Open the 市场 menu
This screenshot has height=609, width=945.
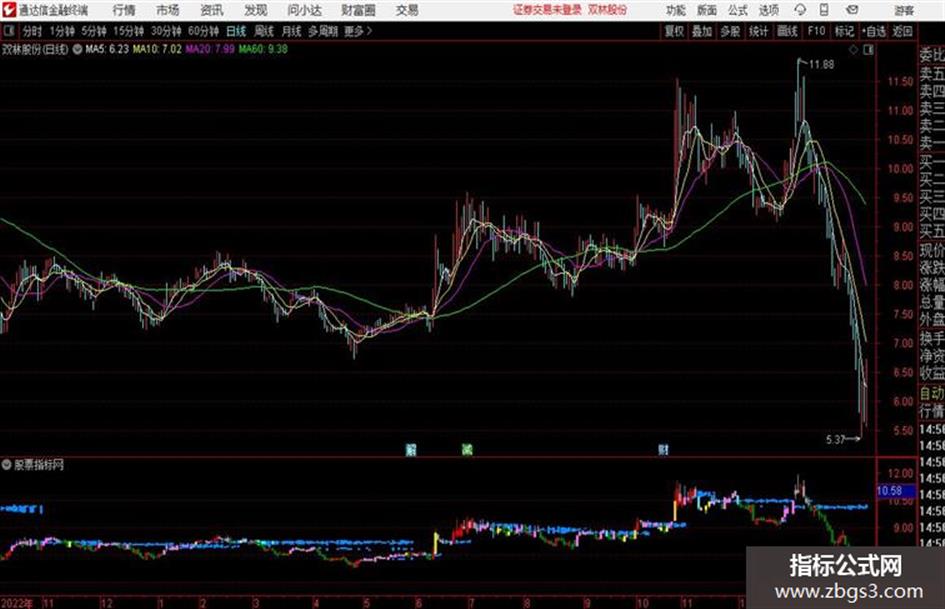(168, 10)
